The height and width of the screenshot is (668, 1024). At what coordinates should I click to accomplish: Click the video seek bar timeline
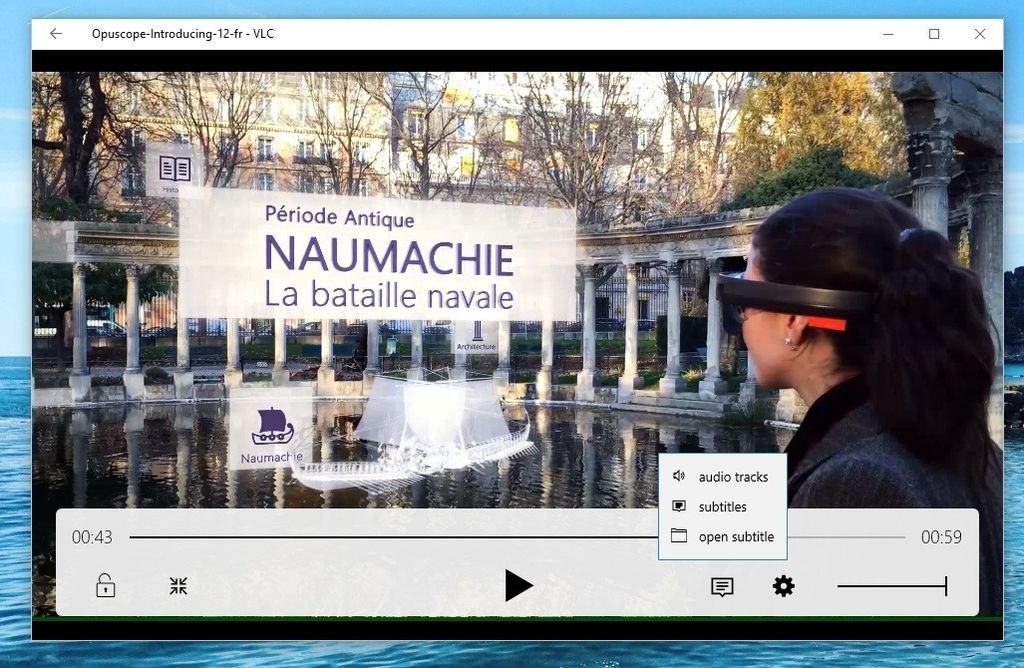(x=400, y=538)
